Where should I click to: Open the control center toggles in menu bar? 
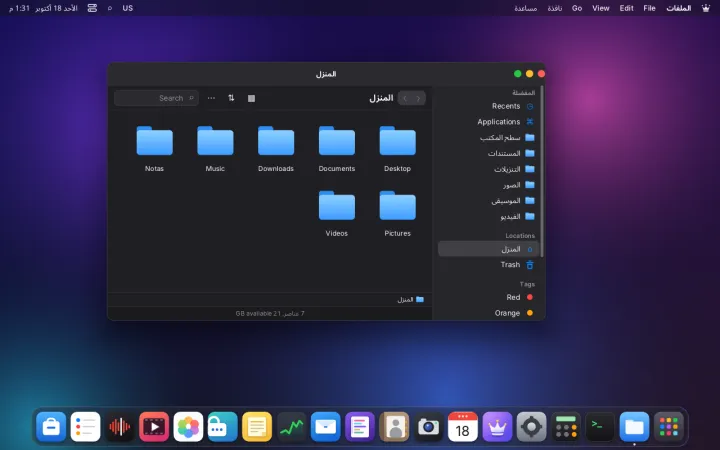[92, 8]
